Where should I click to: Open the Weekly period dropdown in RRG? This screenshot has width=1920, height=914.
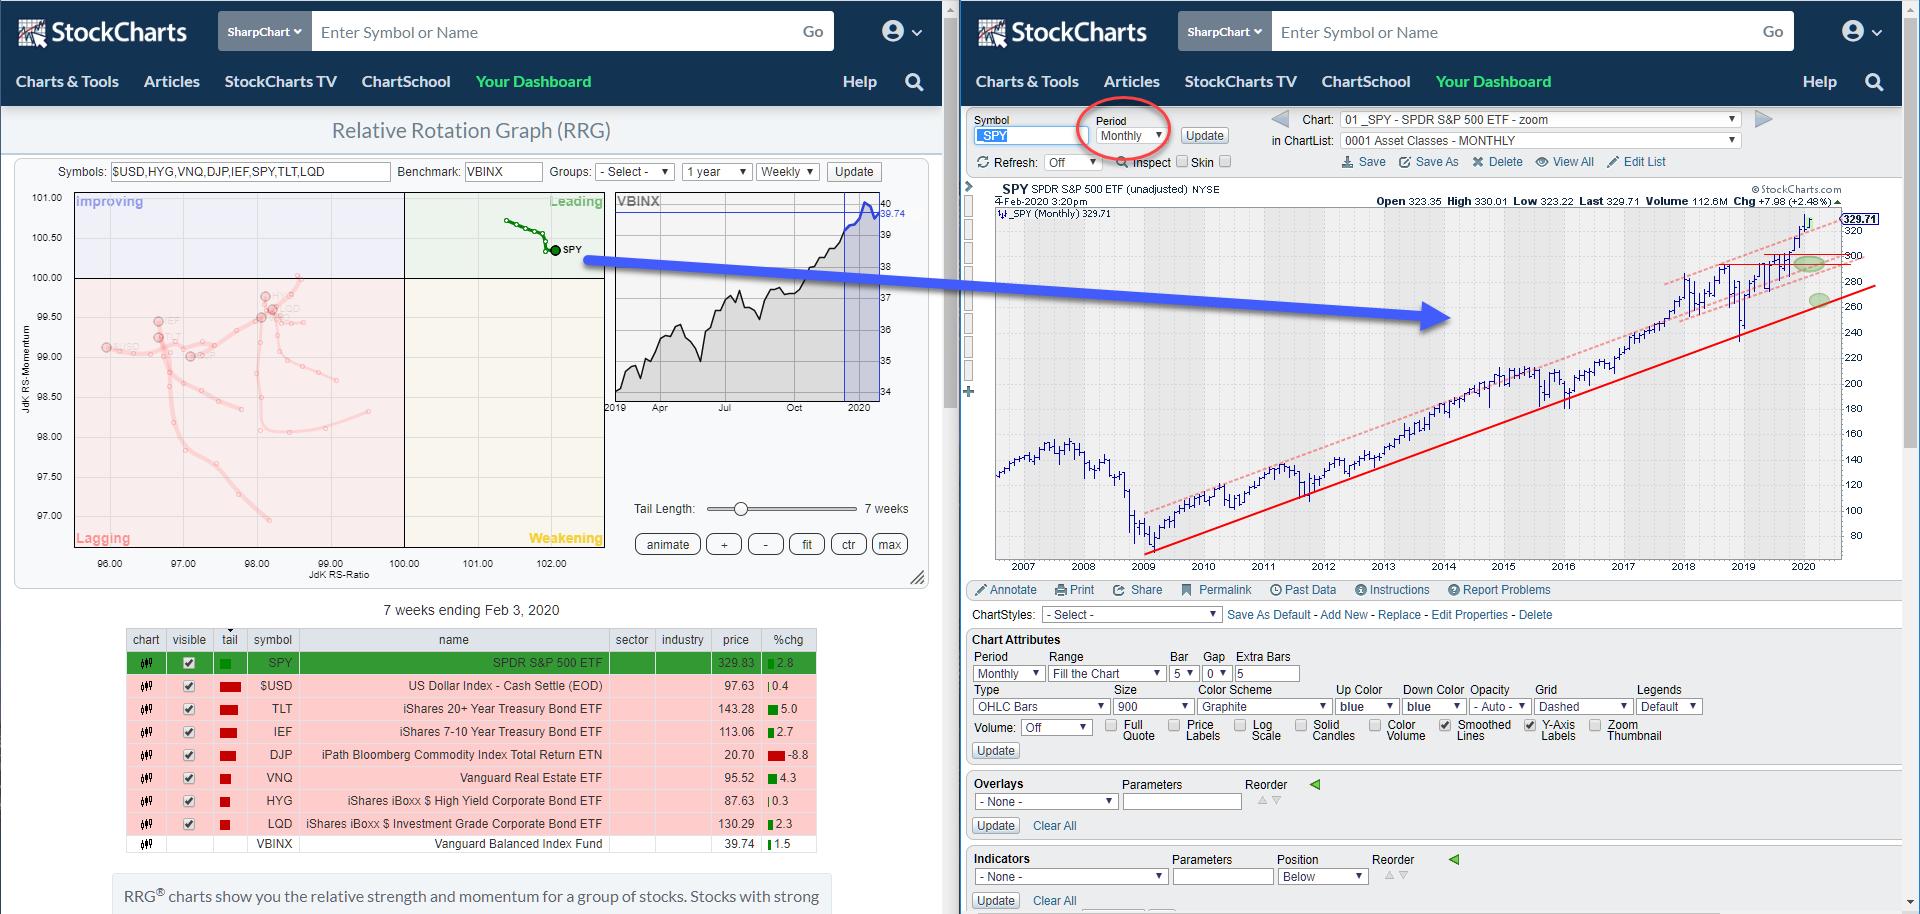point(788,172)
